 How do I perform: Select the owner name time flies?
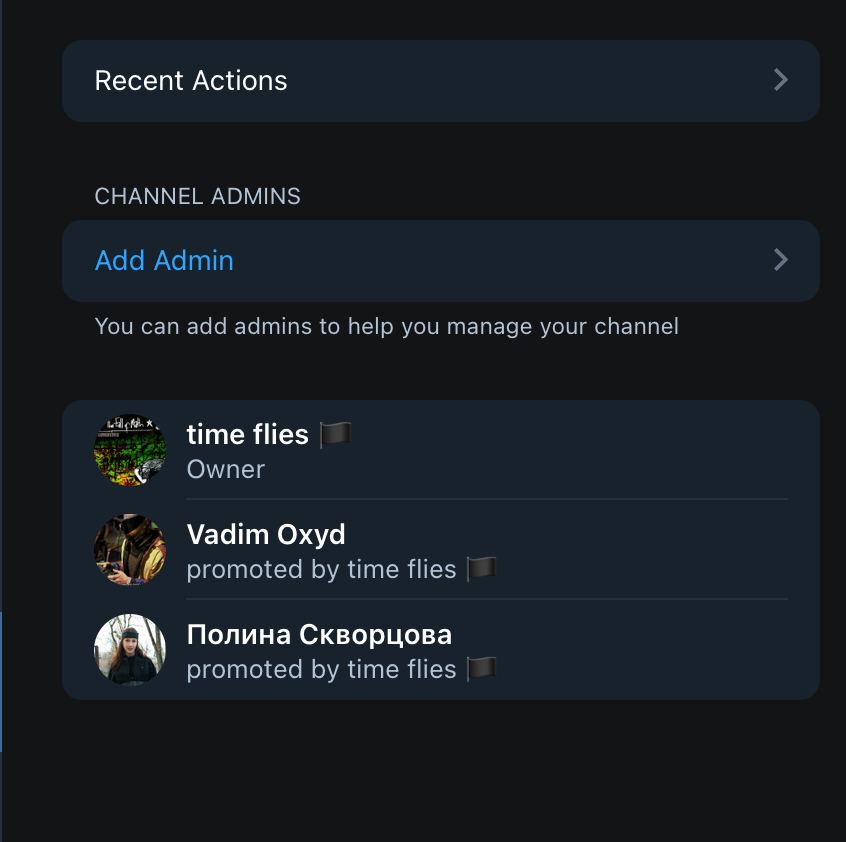(247, 434)
